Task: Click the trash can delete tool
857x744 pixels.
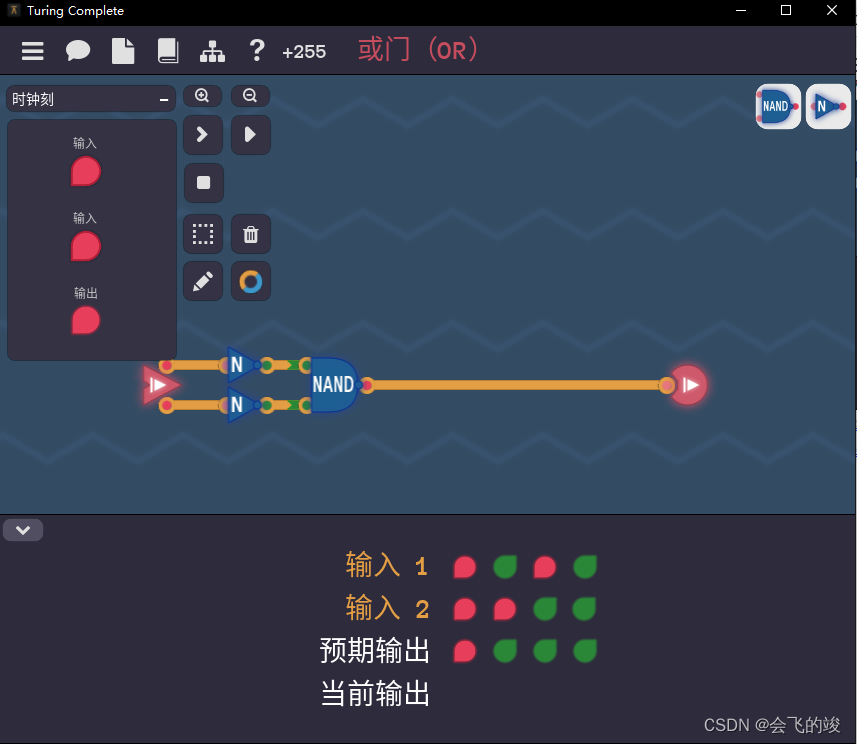Action: (x=251, y=234)
